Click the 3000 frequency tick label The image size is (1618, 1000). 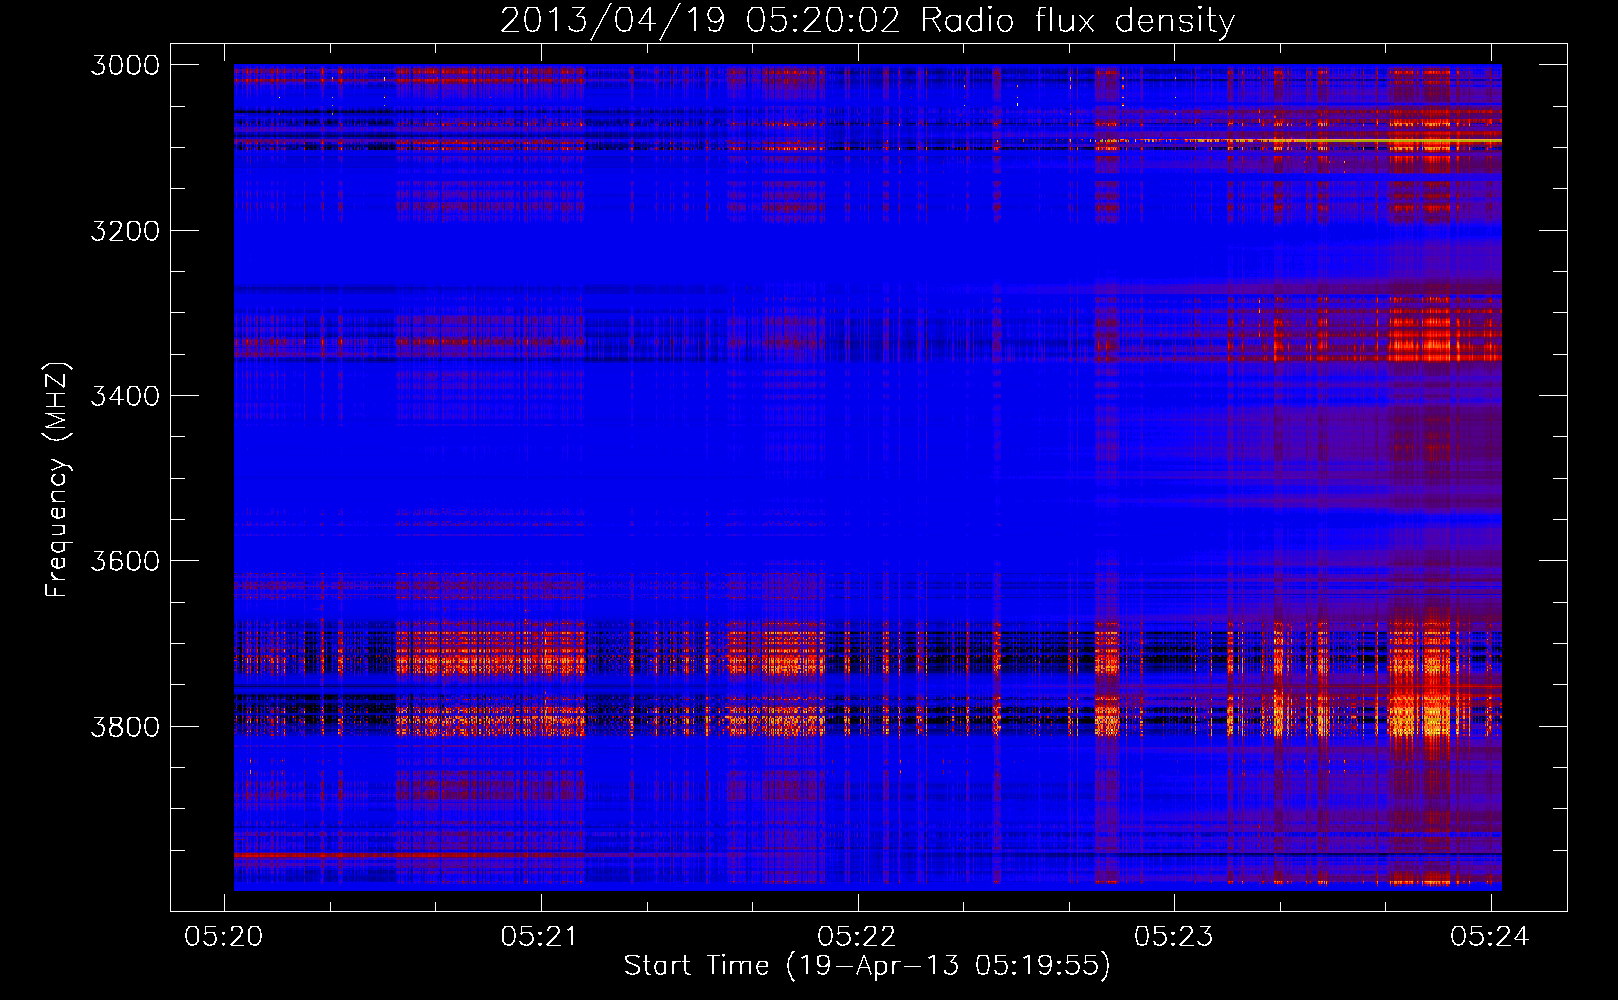click(x=125, y=65)
